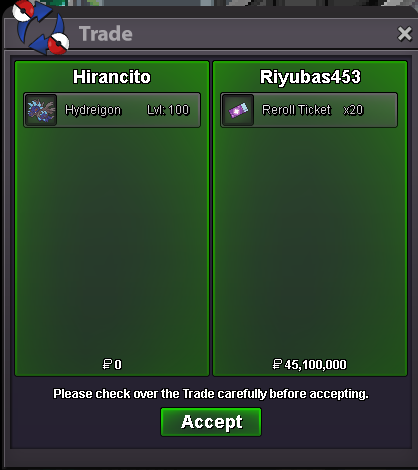Click the Hydreigon name label
418x470 pixels.
(x=93, y=110)
